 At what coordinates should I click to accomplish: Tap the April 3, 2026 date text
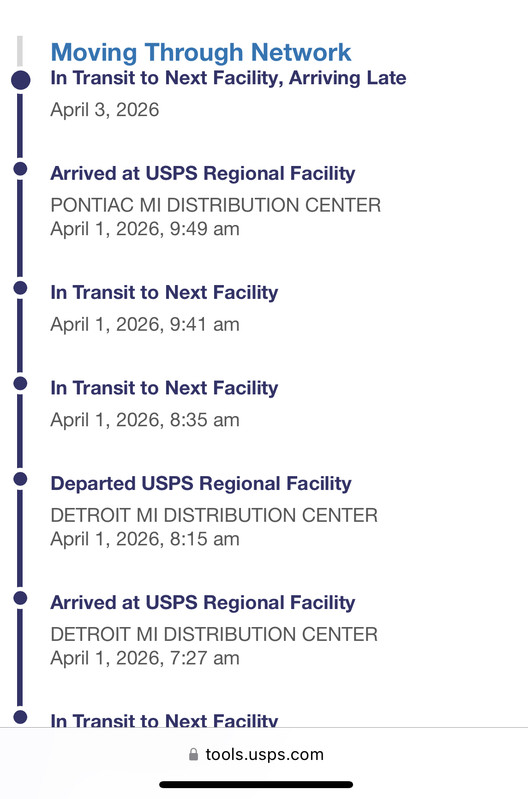104,110
